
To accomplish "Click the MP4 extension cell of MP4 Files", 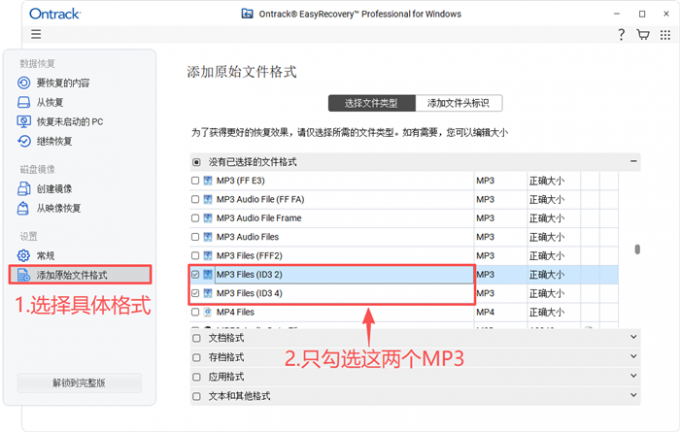I will (x=485, y=312).
